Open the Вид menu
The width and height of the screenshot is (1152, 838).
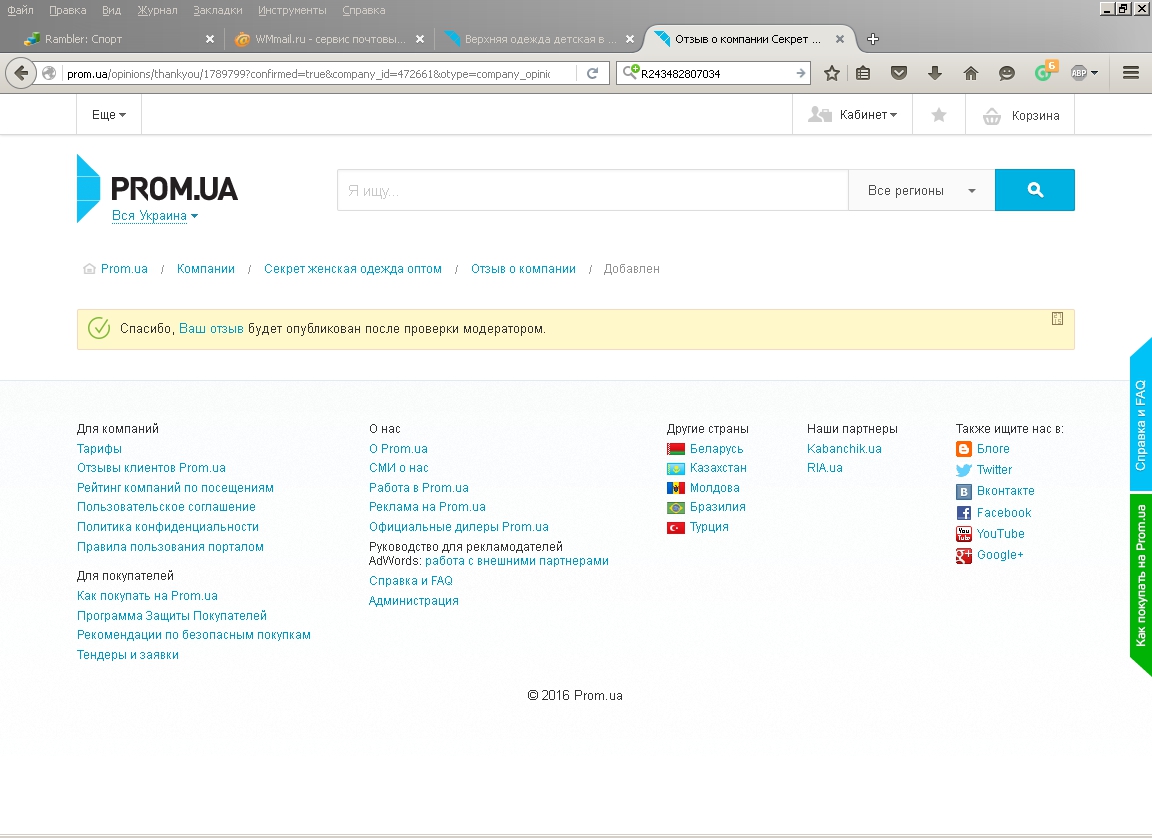(112, 10)
